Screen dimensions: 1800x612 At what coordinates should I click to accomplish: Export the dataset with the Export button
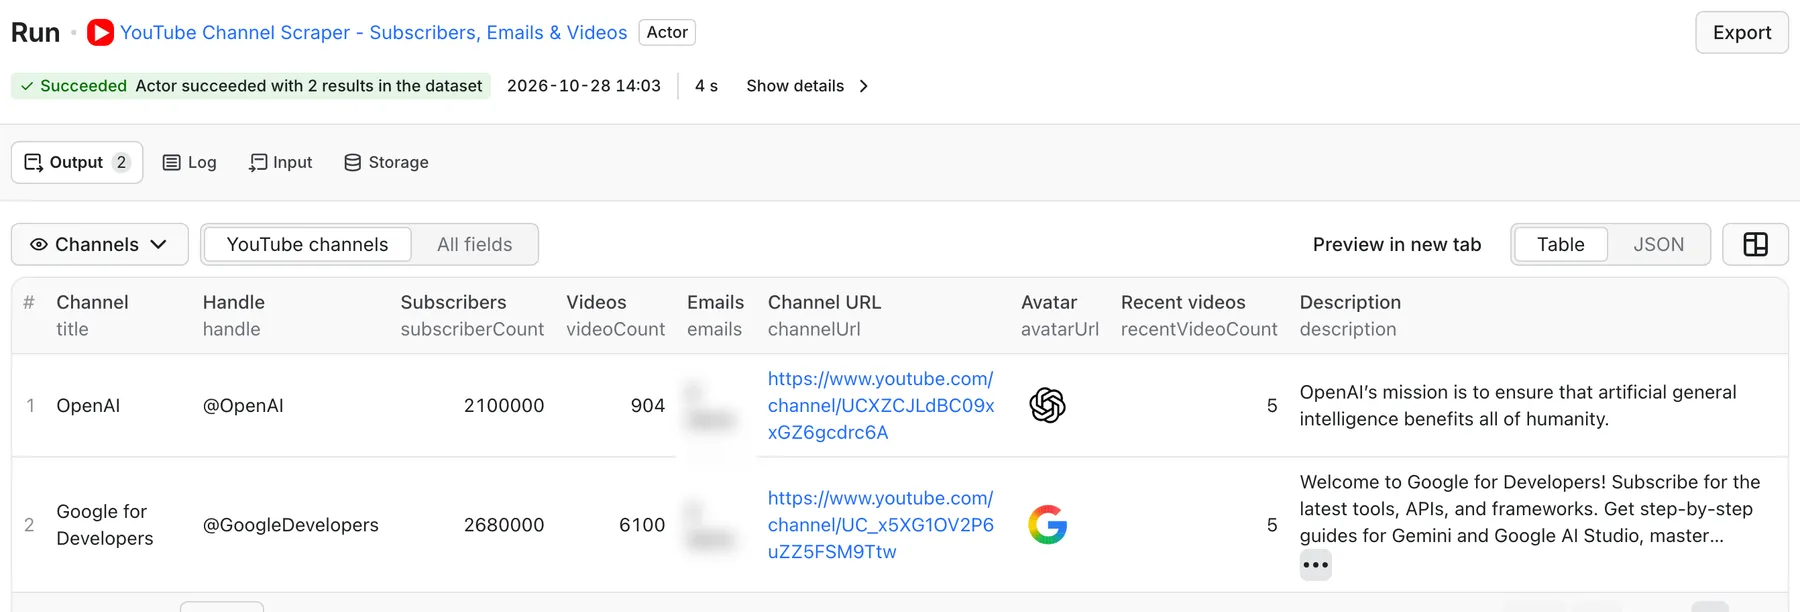click(1742, 33)
